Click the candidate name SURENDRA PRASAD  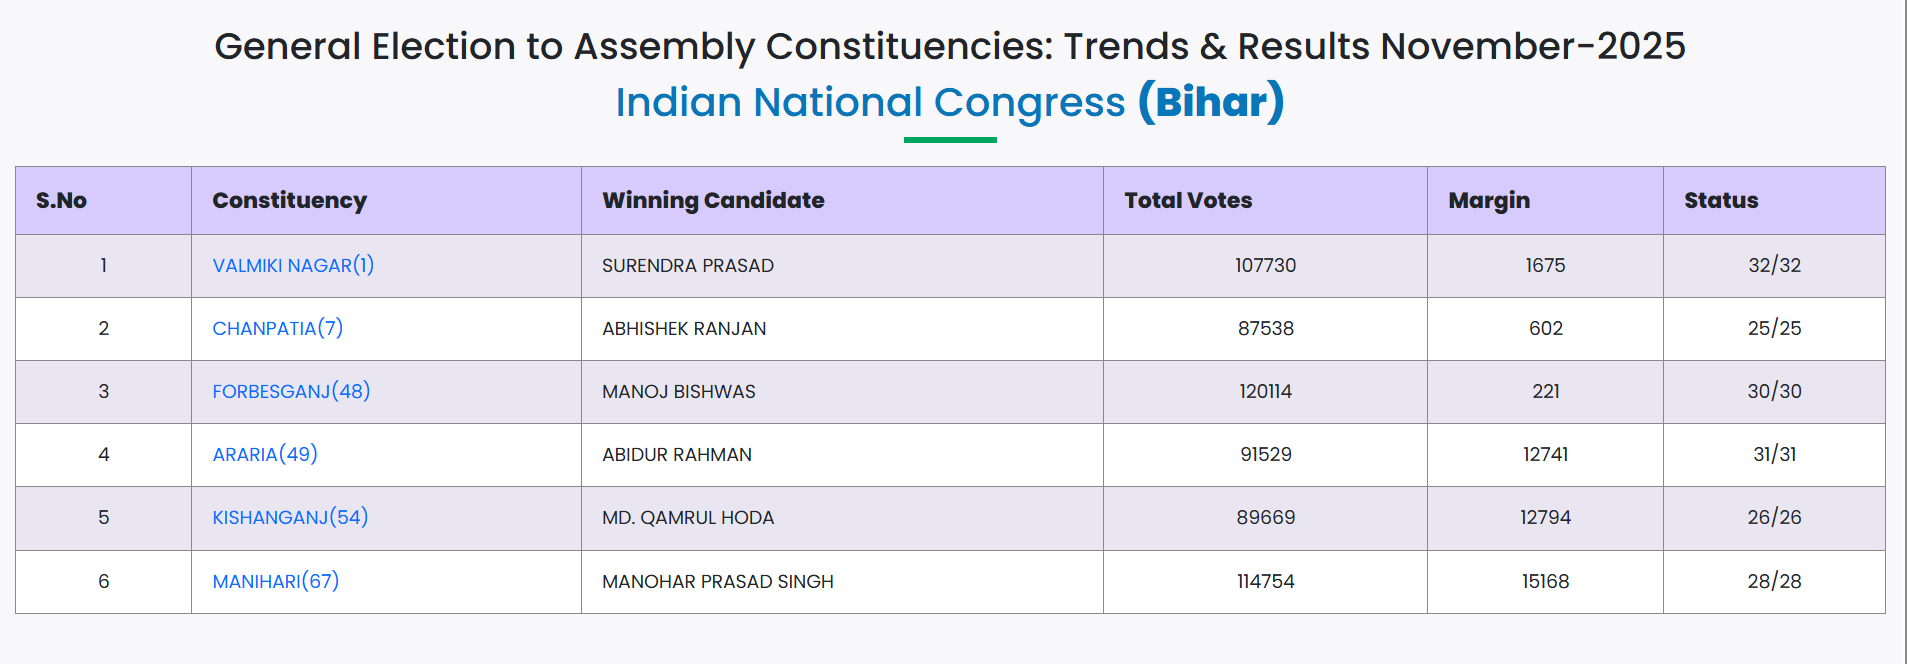pyautogui.click(x=688, y=266)
